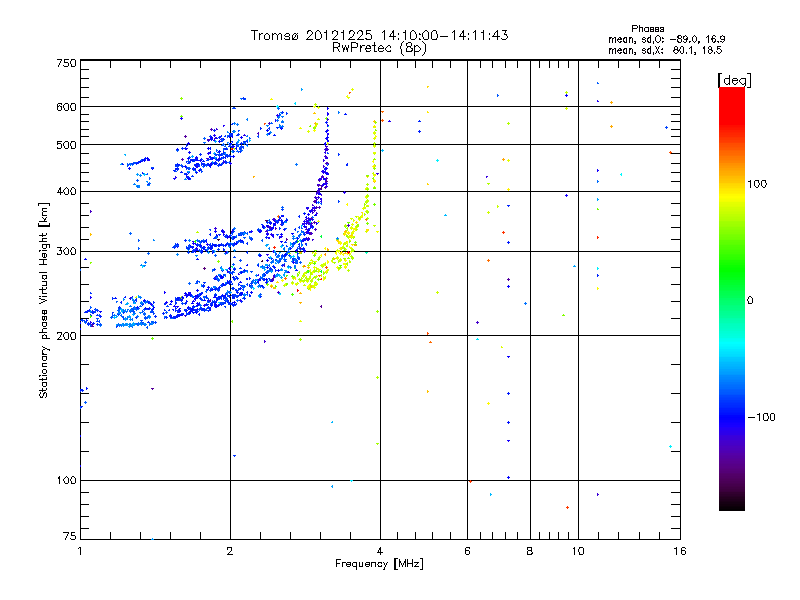
Task: Click the "RwPretec (8p)" subtitle
Action: point(379,48)
